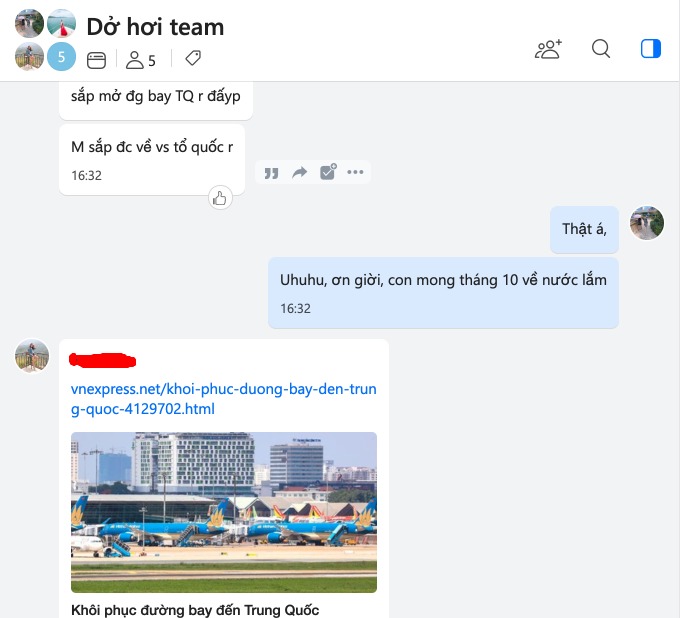Select the 'Uhuhu, ơn giời' message bubble
The image size is (680, 618).
(443, 293)
